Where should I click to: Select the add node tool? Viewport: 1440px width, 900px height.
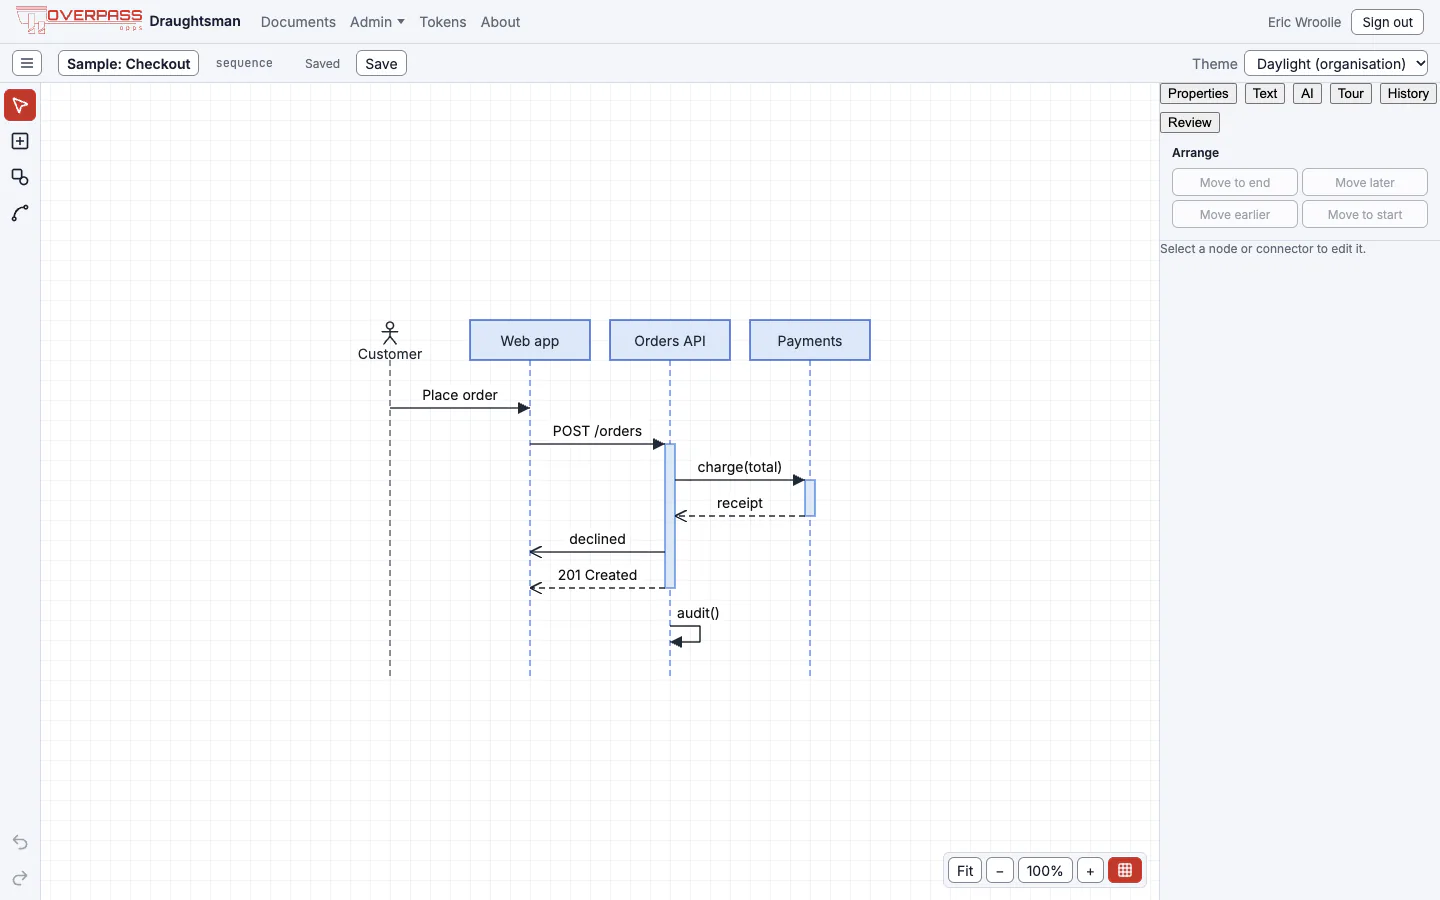[20, 141]
